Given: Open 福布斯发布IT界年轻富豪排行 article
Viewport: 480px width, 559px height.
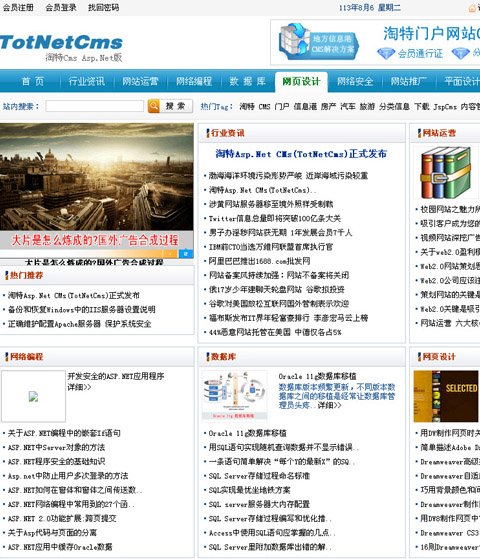Looking at the screenshot, I should coord(288,318).
